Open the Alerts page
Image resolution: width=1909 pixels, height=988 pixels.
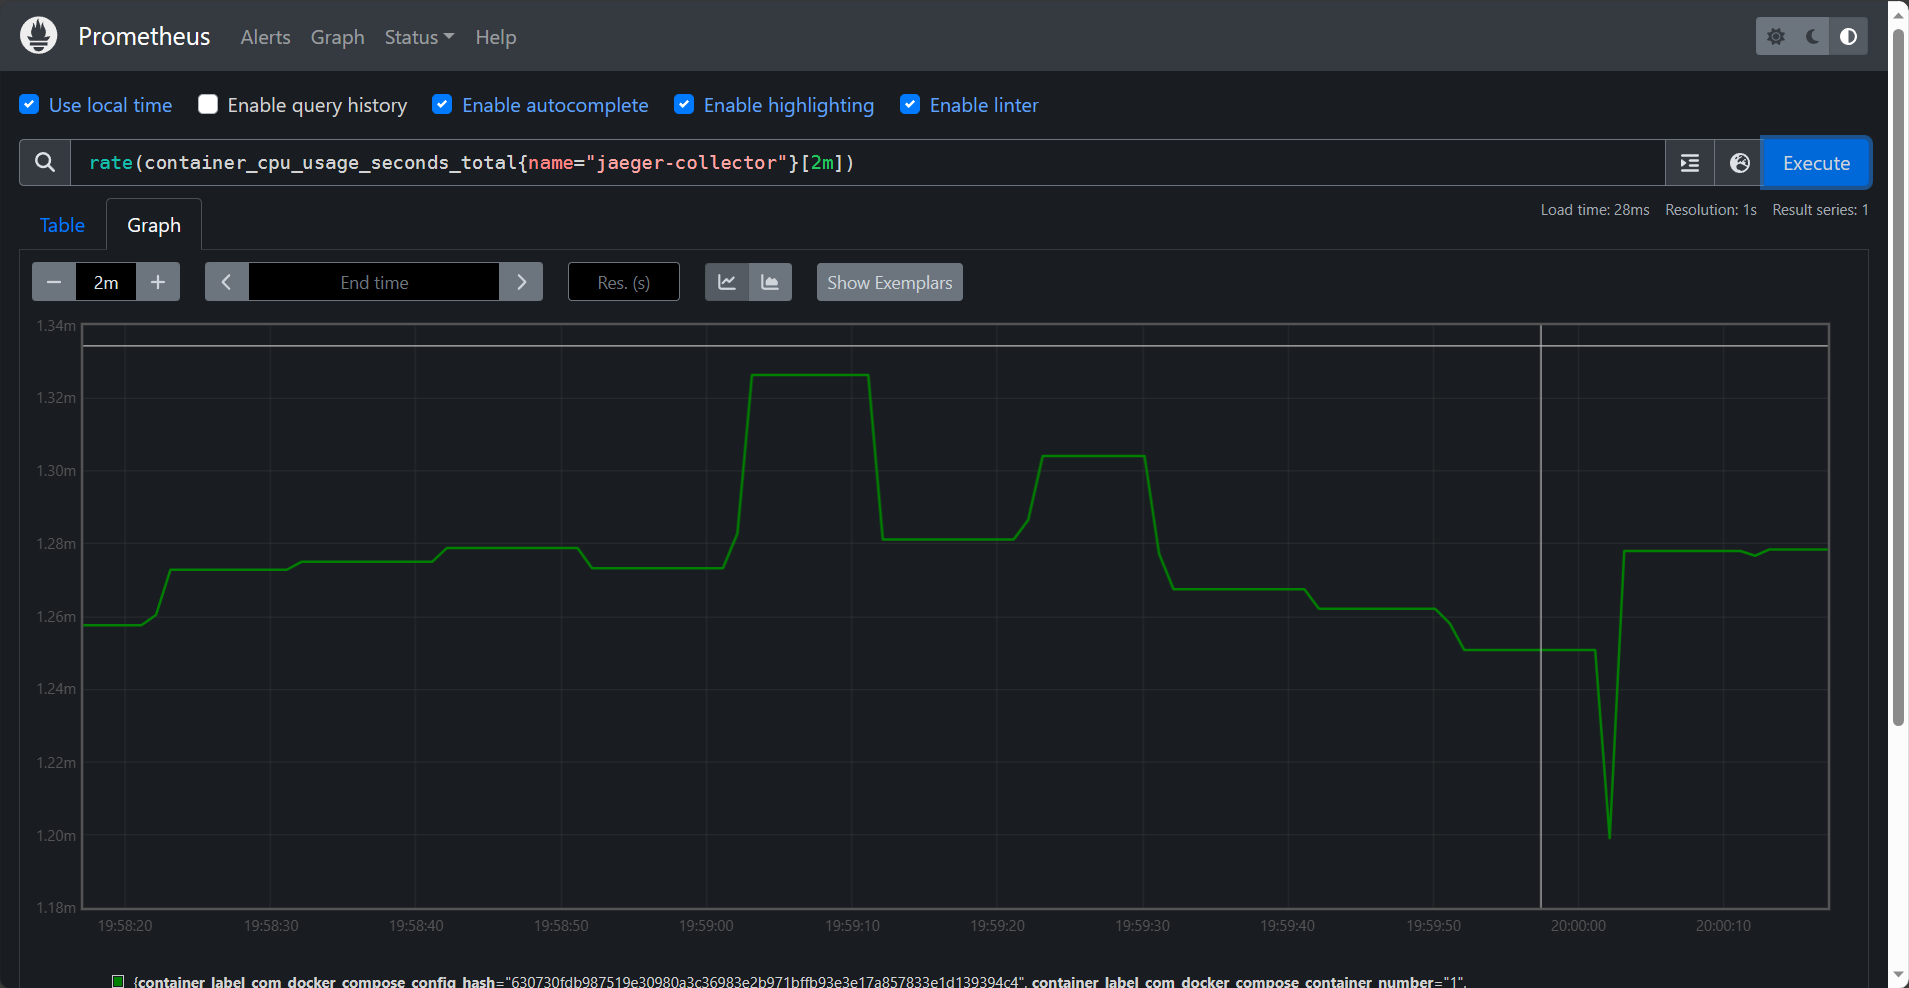265,37
